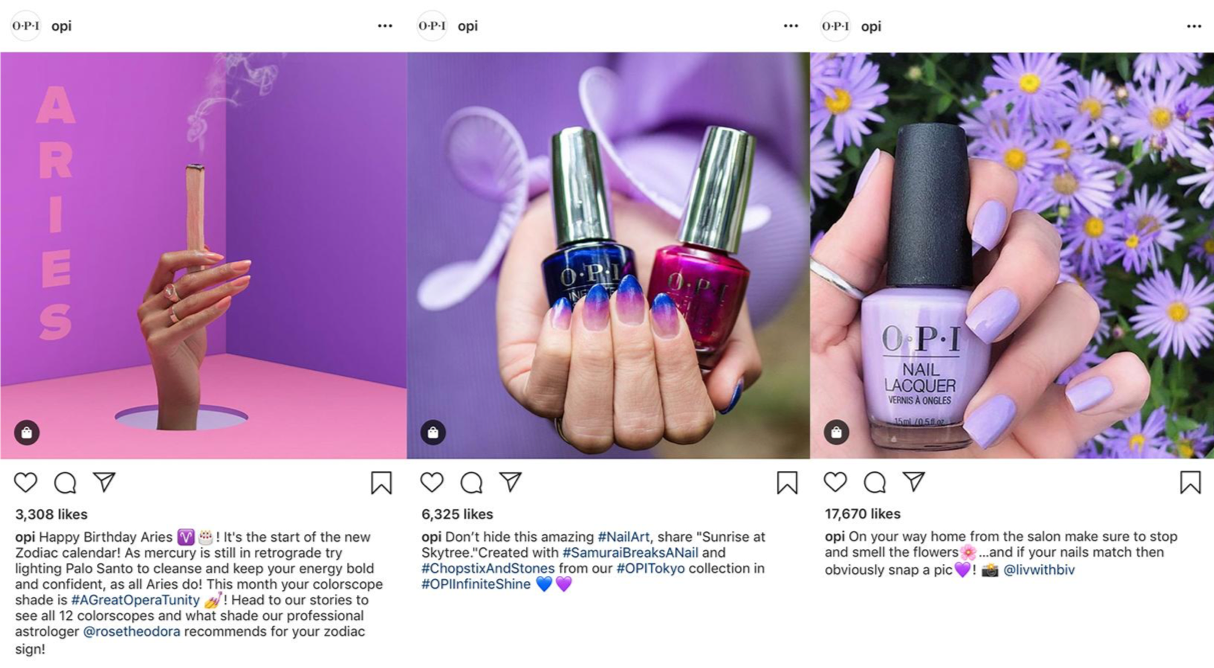View the 17,670 likes list
The width and height of the screenshot is (1214, 668).
click(862, 514)
